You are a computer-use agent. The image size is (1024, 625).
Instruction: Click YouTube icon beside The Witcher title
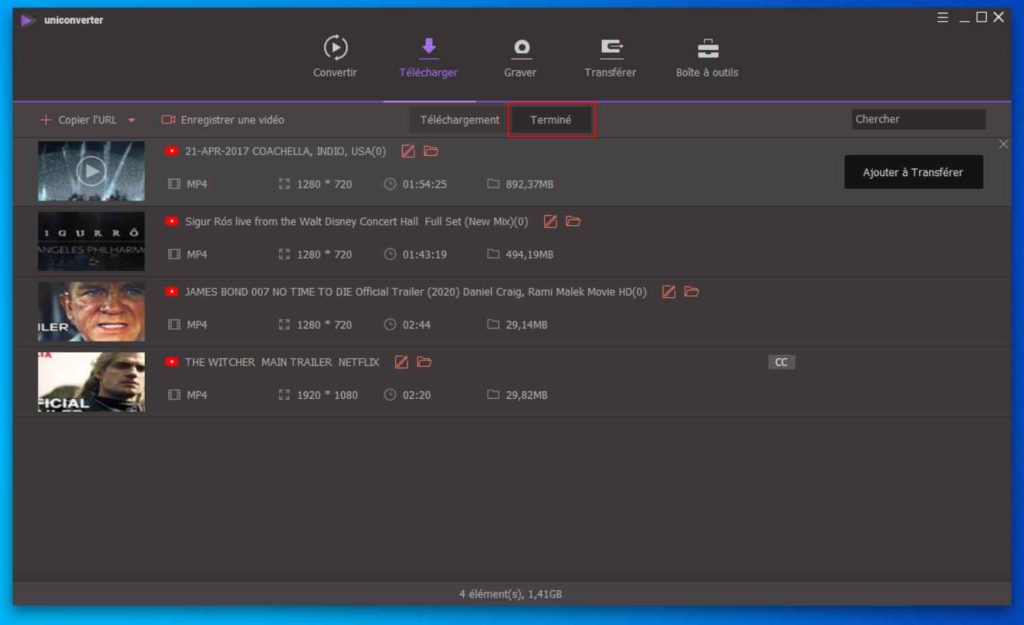point(172,362)
